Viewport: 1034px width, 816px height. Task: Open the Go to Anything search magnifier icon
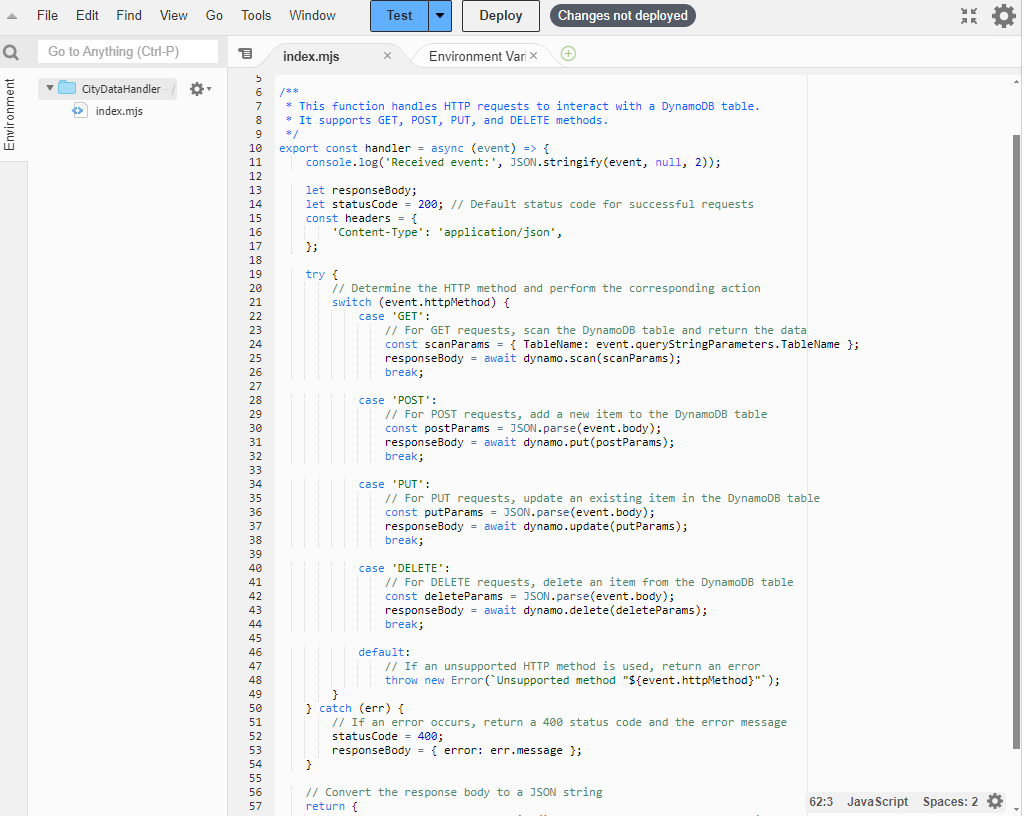point(11,51)
